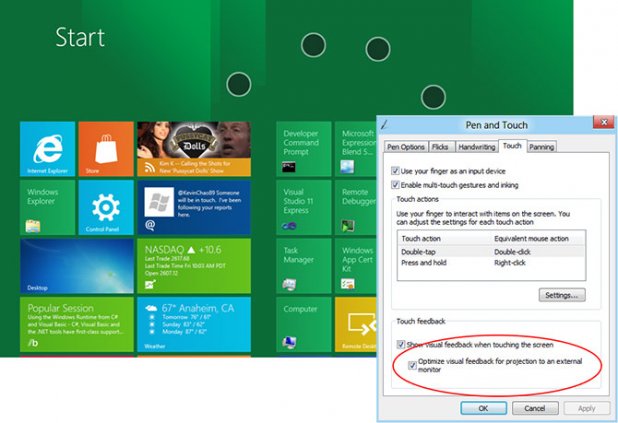
Task: Switch to the Pen Options tab
Action: click(406, 147)
